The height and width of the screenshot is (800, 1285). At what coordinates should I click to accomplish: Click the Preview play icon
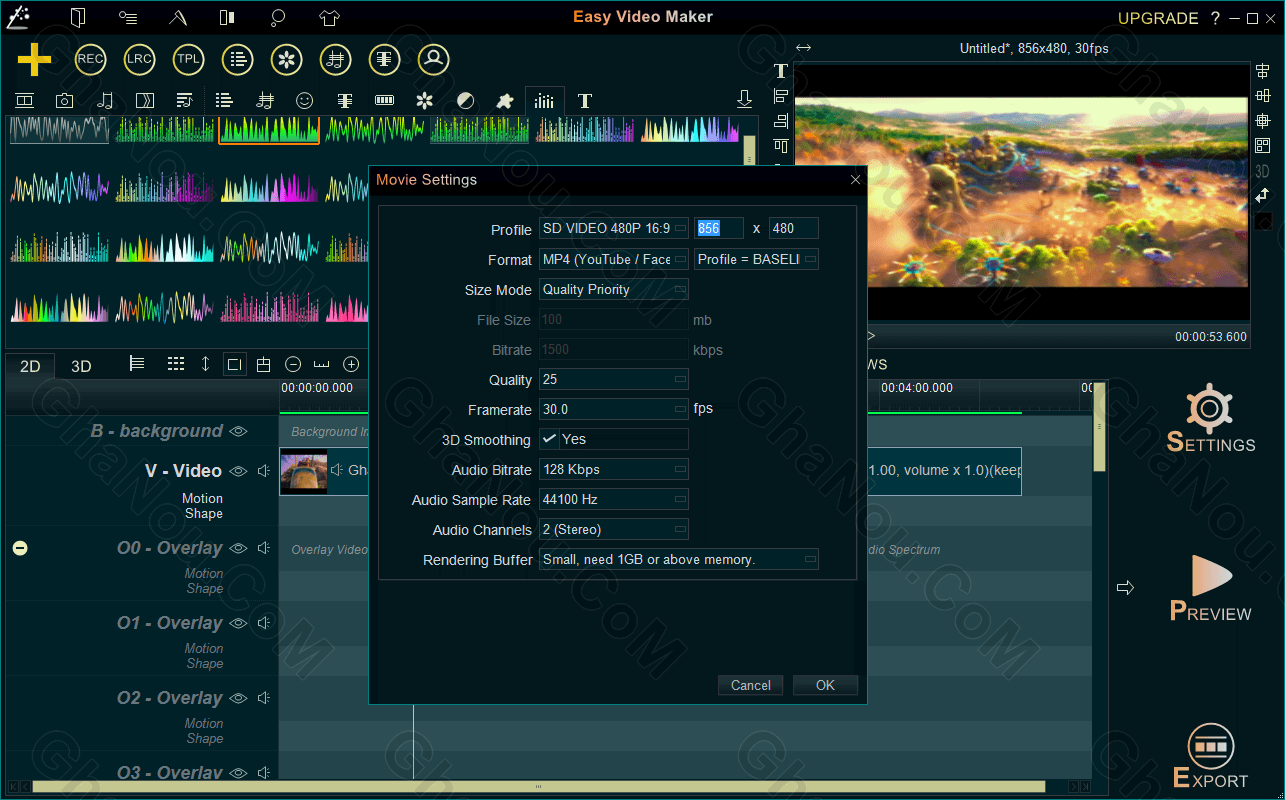pyautogui.click(x=1211, y=577)
